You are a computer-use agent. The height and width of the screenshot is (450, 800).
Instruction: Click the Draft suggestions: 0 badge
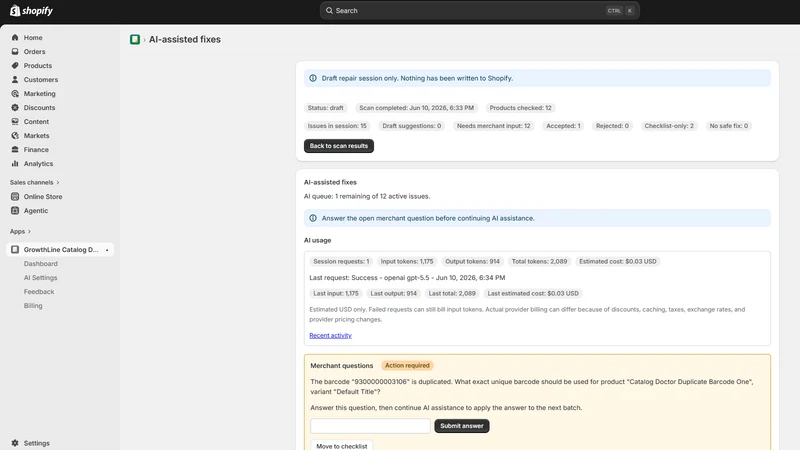[x=412, y=126]
